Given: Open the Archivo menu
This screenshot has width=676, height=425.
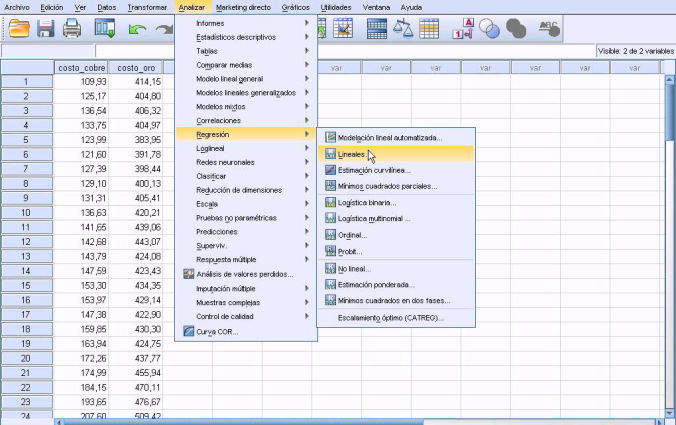Looking at the screenshot, I should [17, 7].
